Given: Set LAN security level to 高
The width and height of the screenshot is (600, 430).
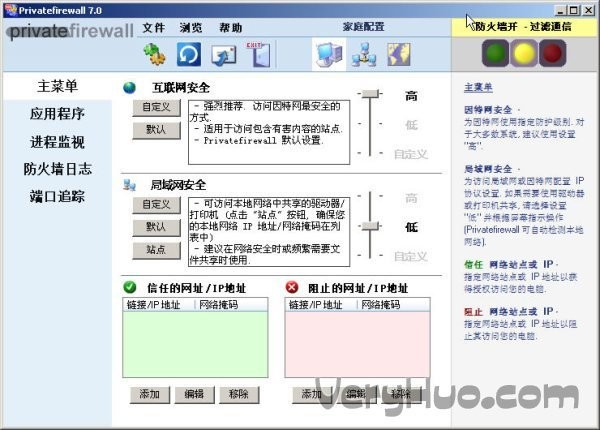Looking at the screenshot, I should tap(411, 198).
